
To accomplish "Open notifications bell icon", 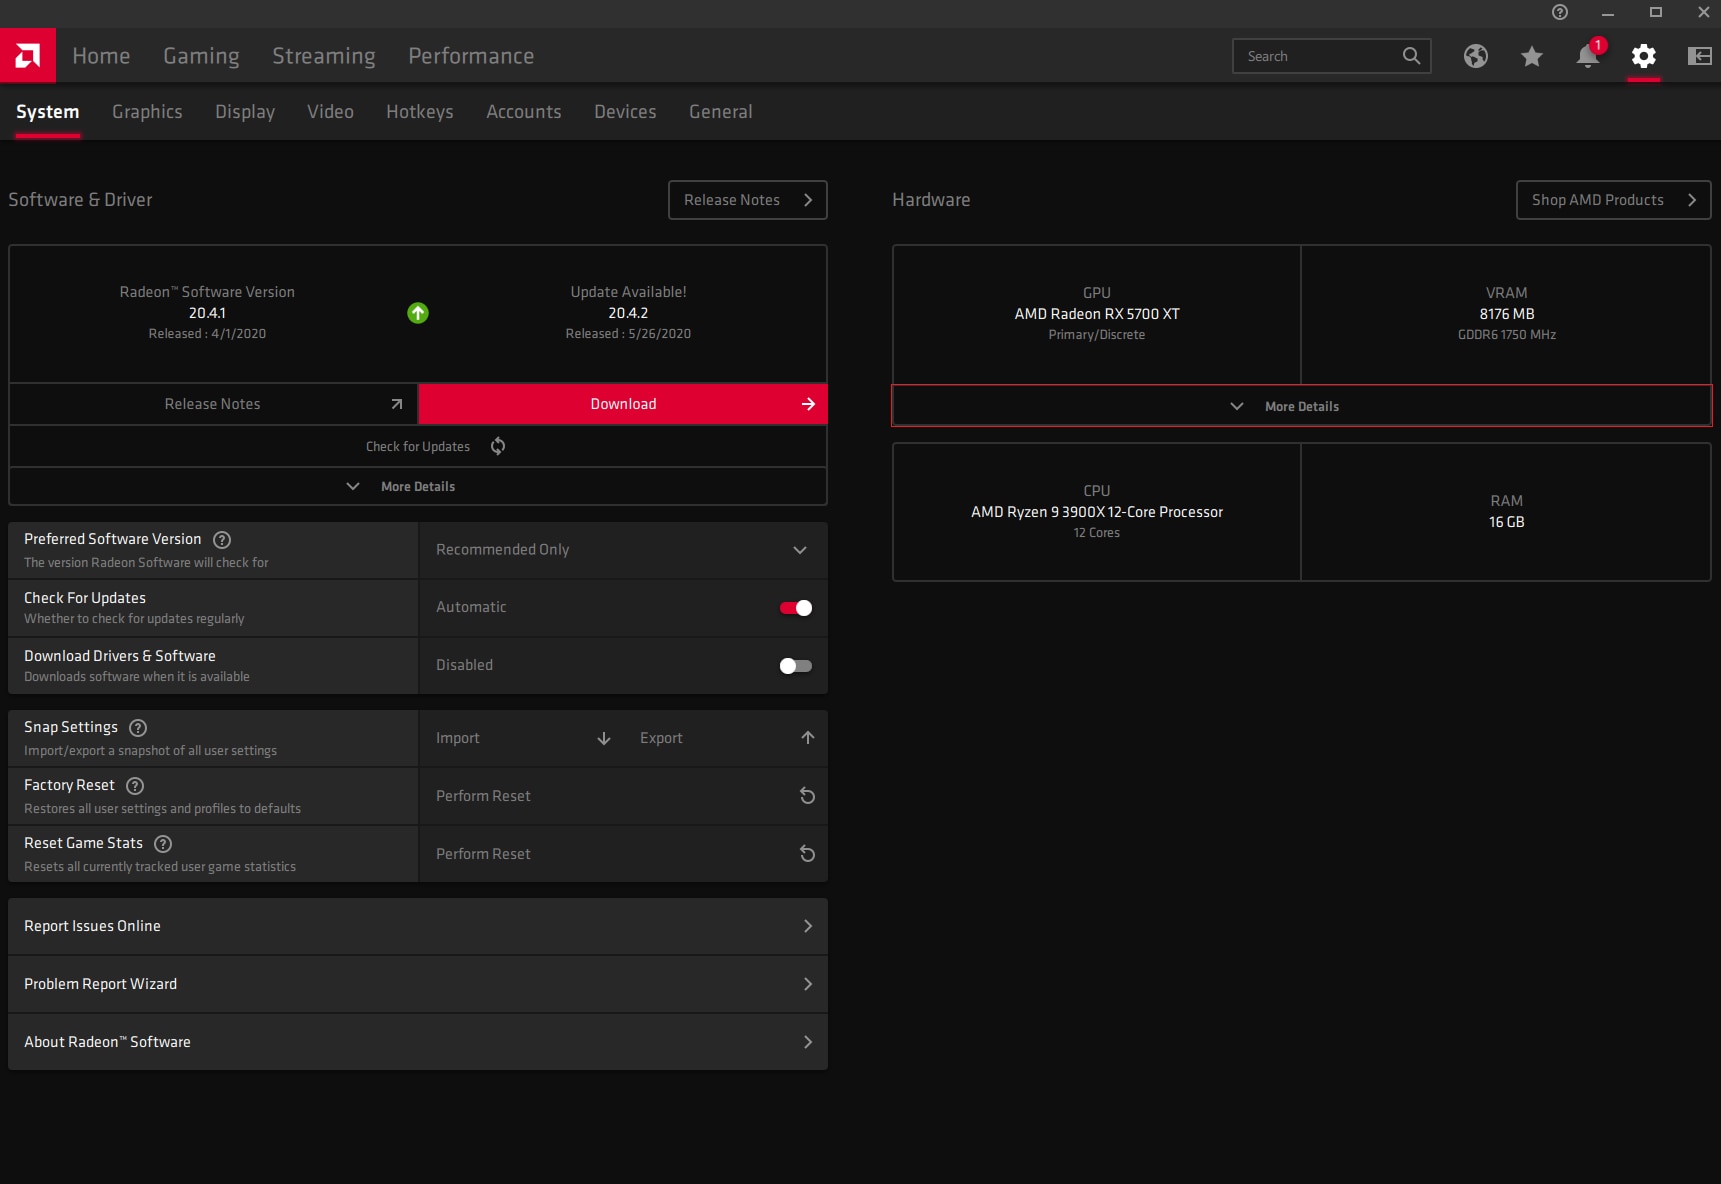I will 1588,55.
